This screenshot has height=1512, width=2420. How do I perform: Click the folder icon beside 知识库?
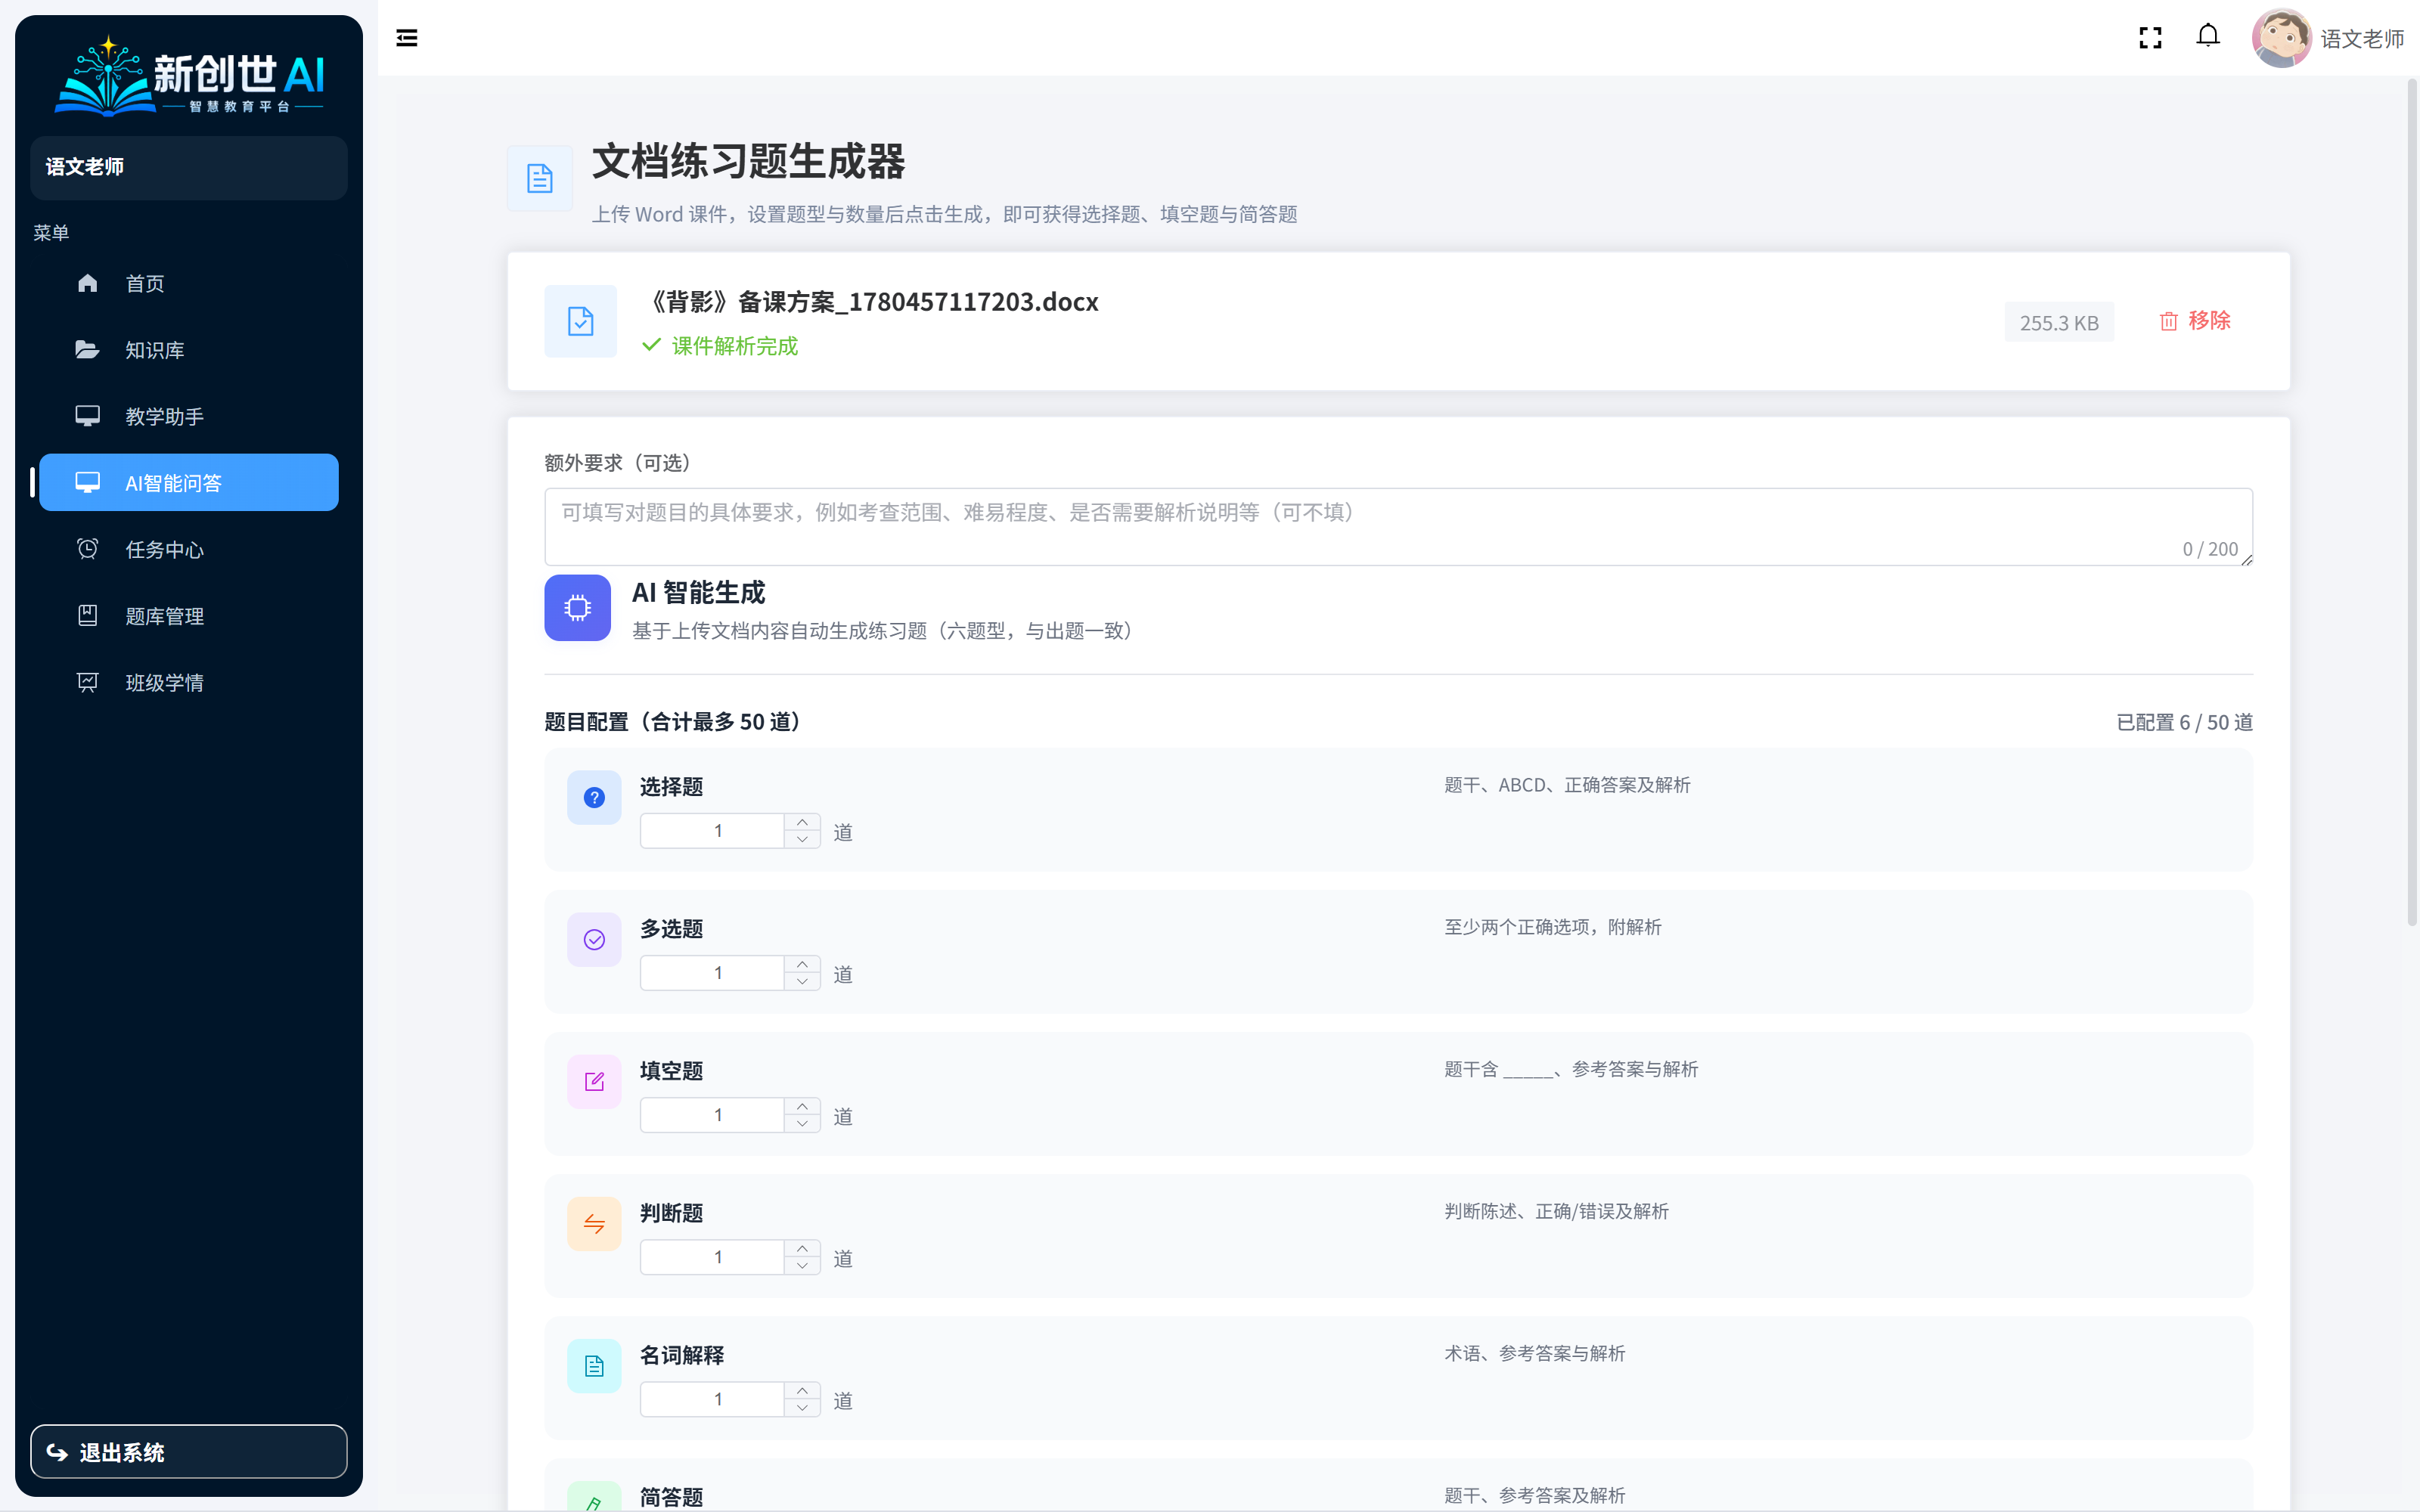pos(87,349)
